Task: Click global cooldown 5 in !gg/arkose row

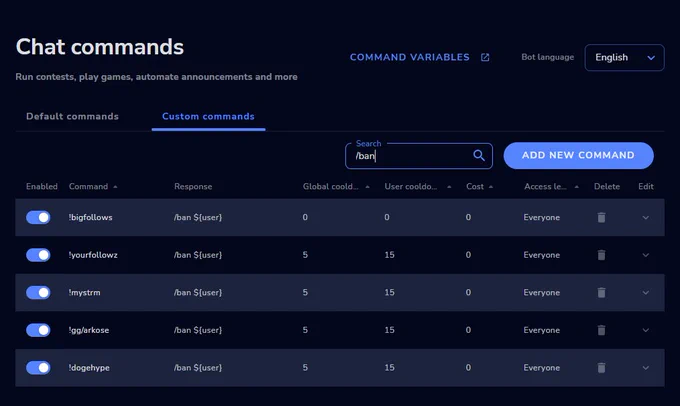Action: tap(305, 330)
